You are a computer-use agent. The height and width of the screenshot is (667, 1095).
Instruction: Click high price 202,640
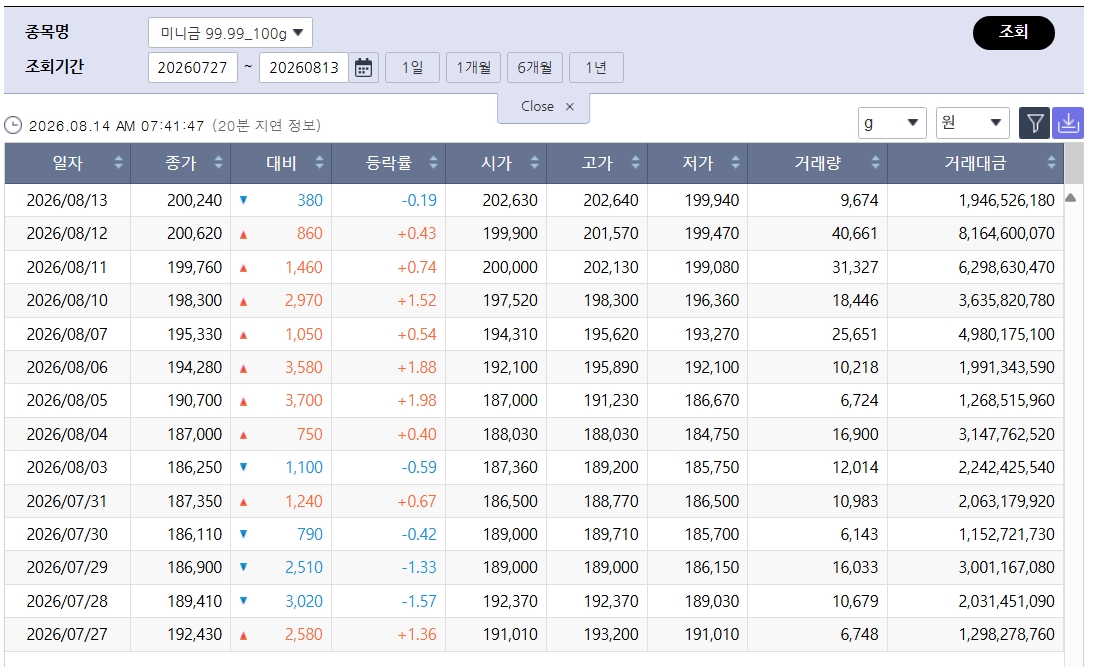pyautogui.click(x=611, y=200)
